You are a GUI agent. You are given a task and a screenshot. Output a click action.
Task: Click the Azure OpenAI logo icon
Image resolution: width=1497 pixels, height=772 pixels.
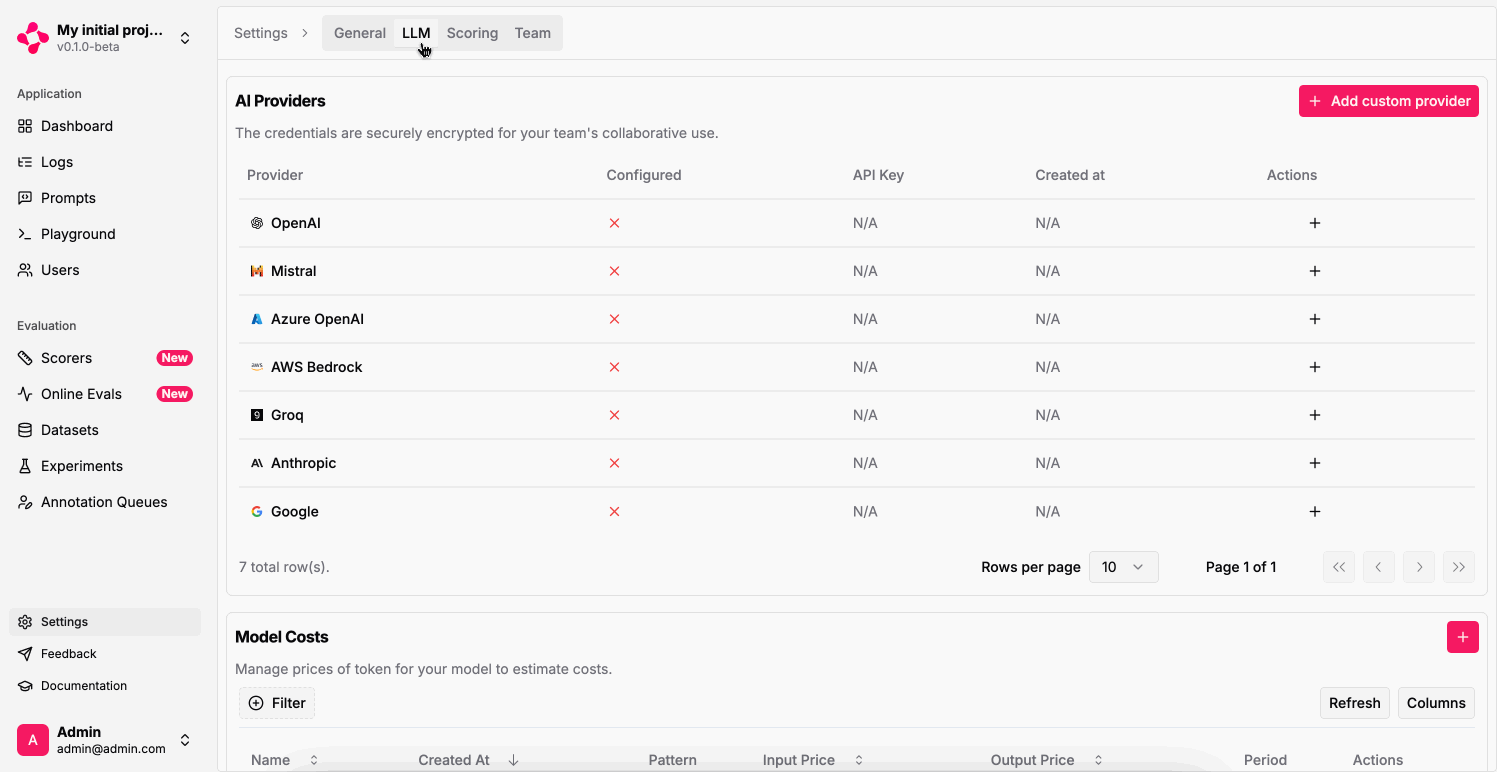(257, 319)
